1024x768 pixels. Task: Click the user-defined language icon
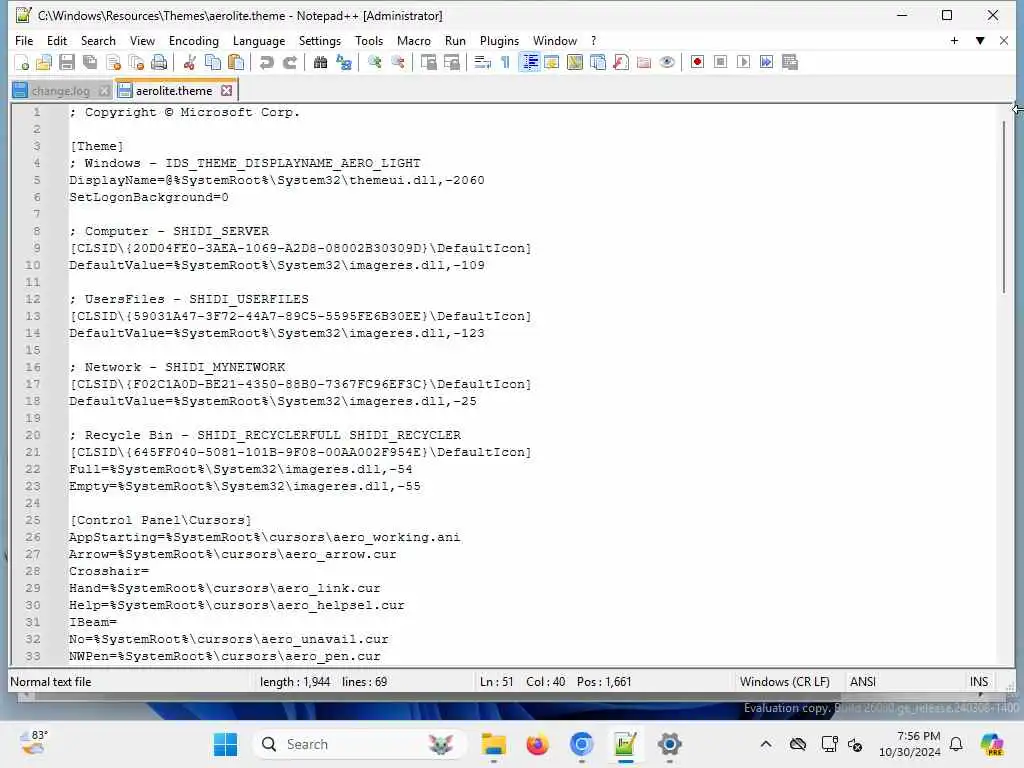(552, 63)
